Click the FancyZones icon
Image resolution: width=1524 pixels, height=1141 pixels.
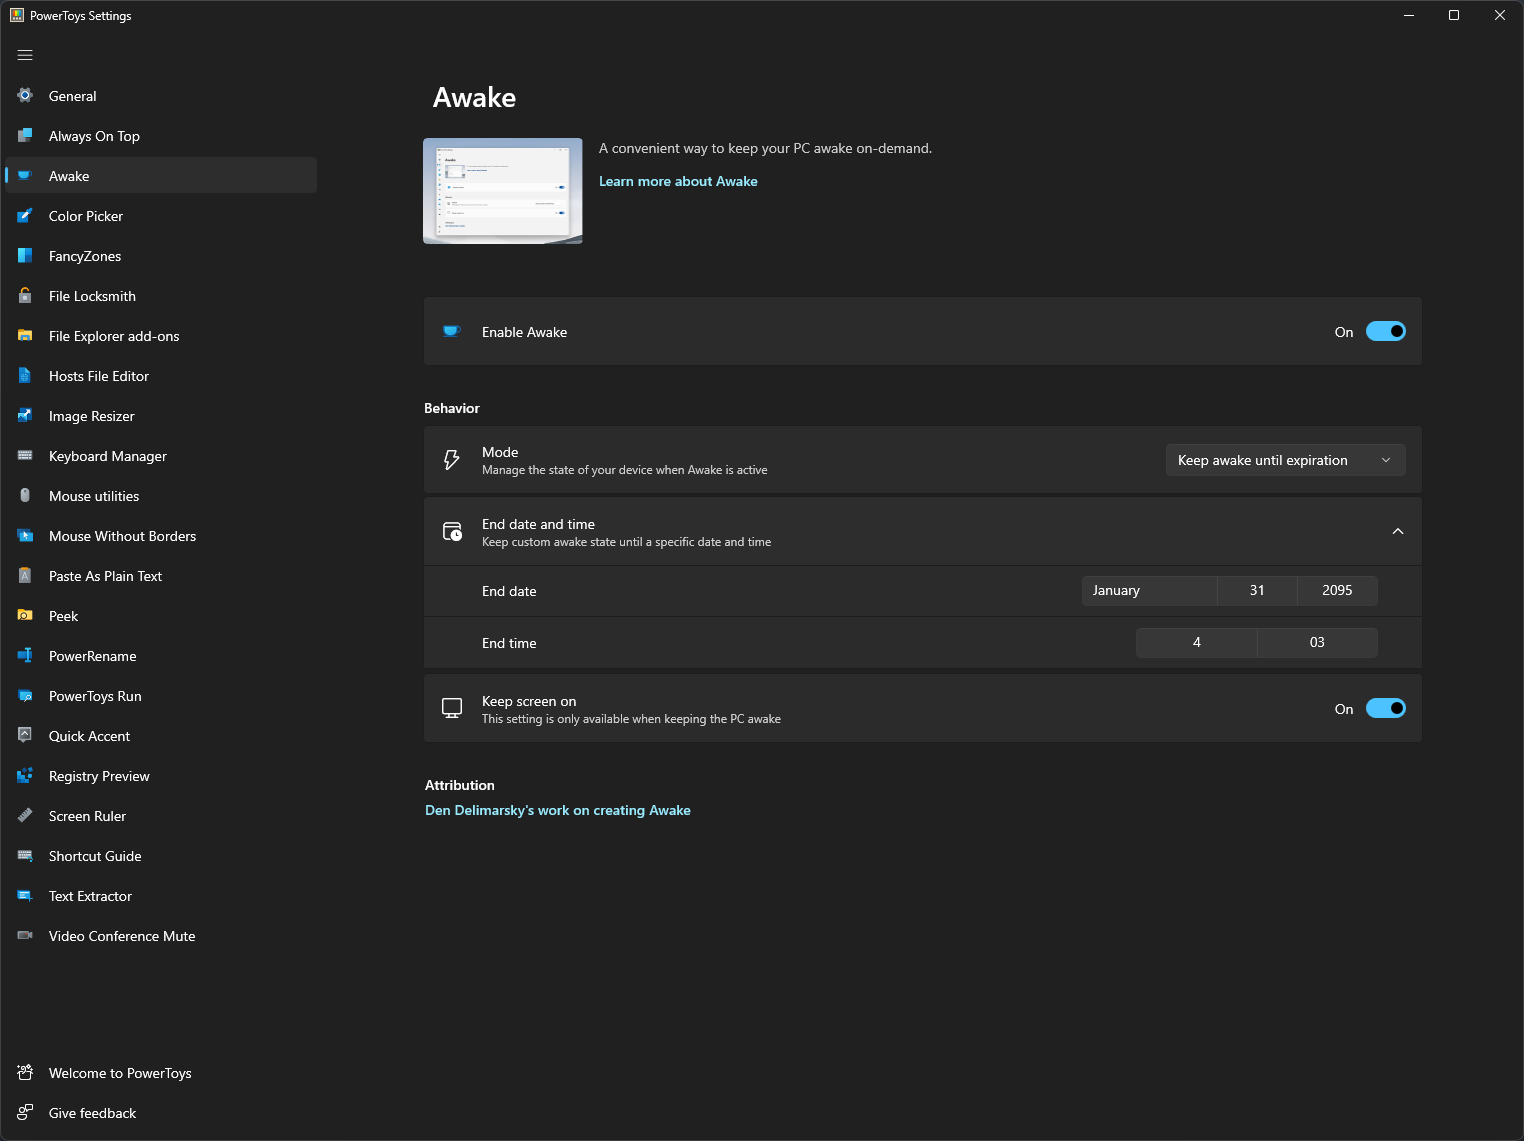click(25, 255)
